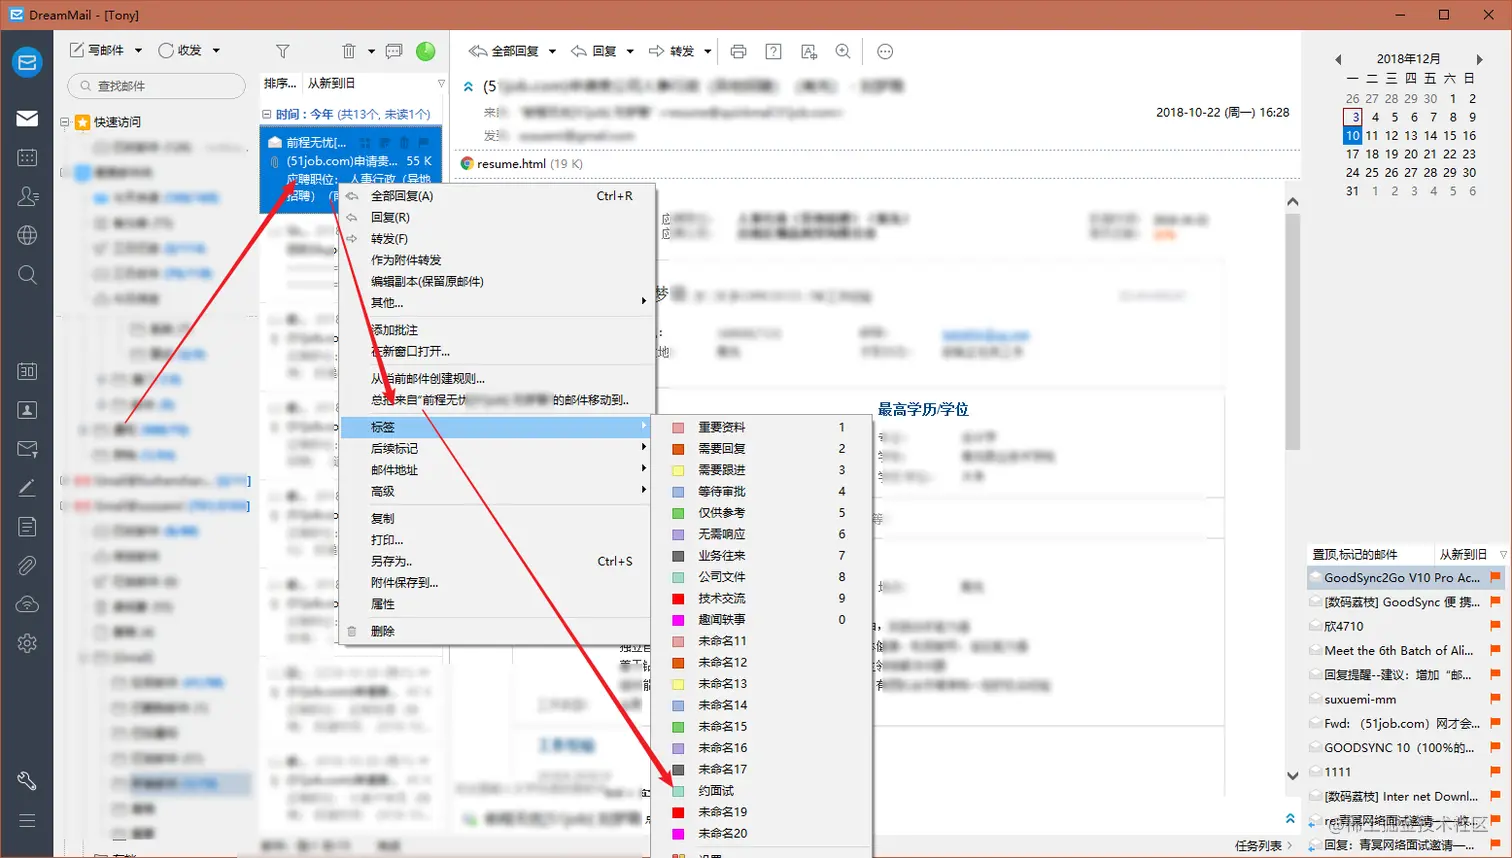Select 全部回复(A) in context menu
The height and width of the screenshot is (858, 1512).
pos(498,196)
